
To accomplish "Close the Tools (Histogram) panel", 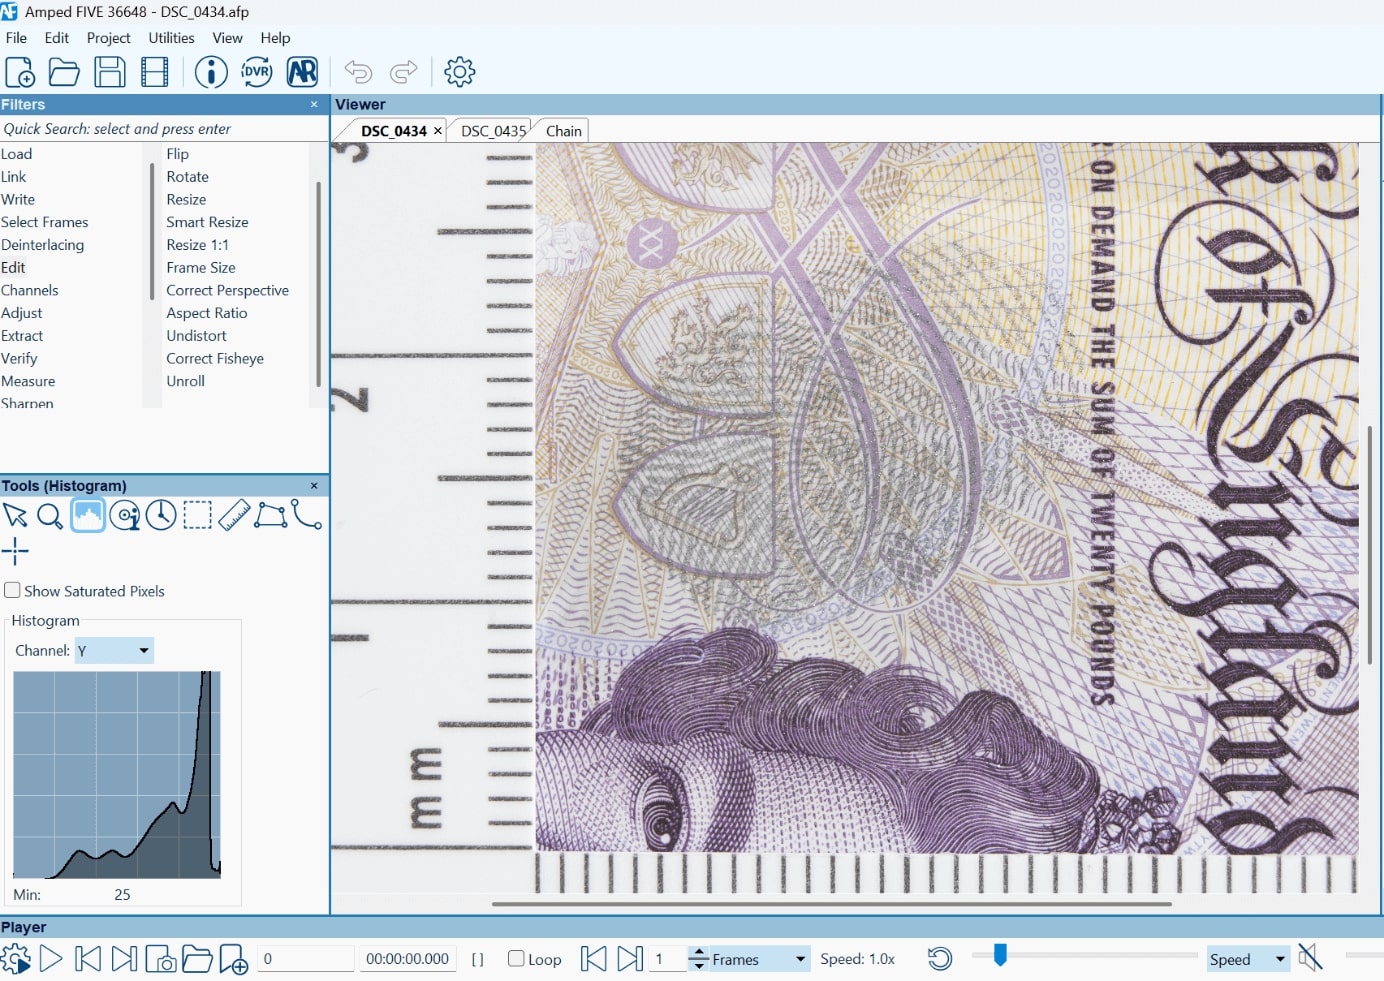I will click(314, 486).
